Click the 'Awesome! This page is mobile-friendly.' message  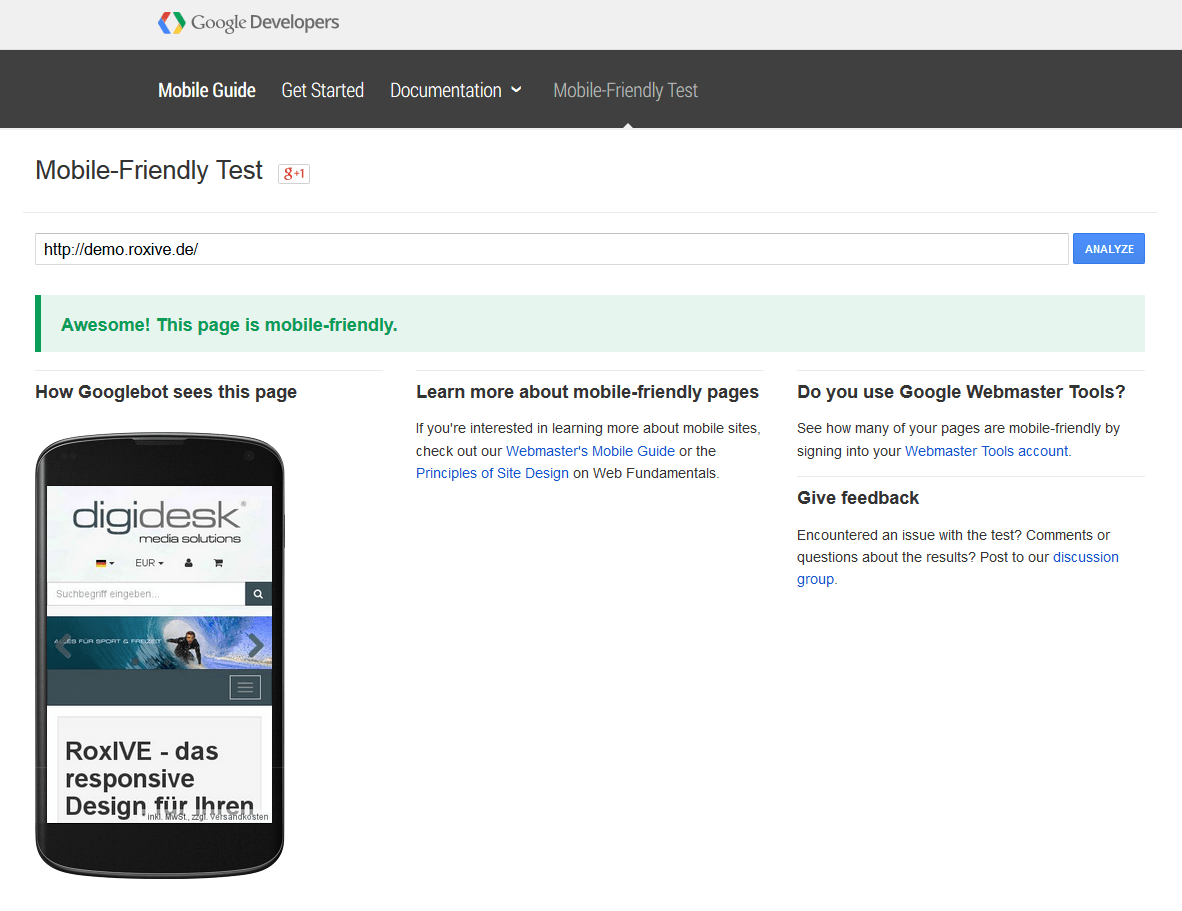click(x=229, y=325)
